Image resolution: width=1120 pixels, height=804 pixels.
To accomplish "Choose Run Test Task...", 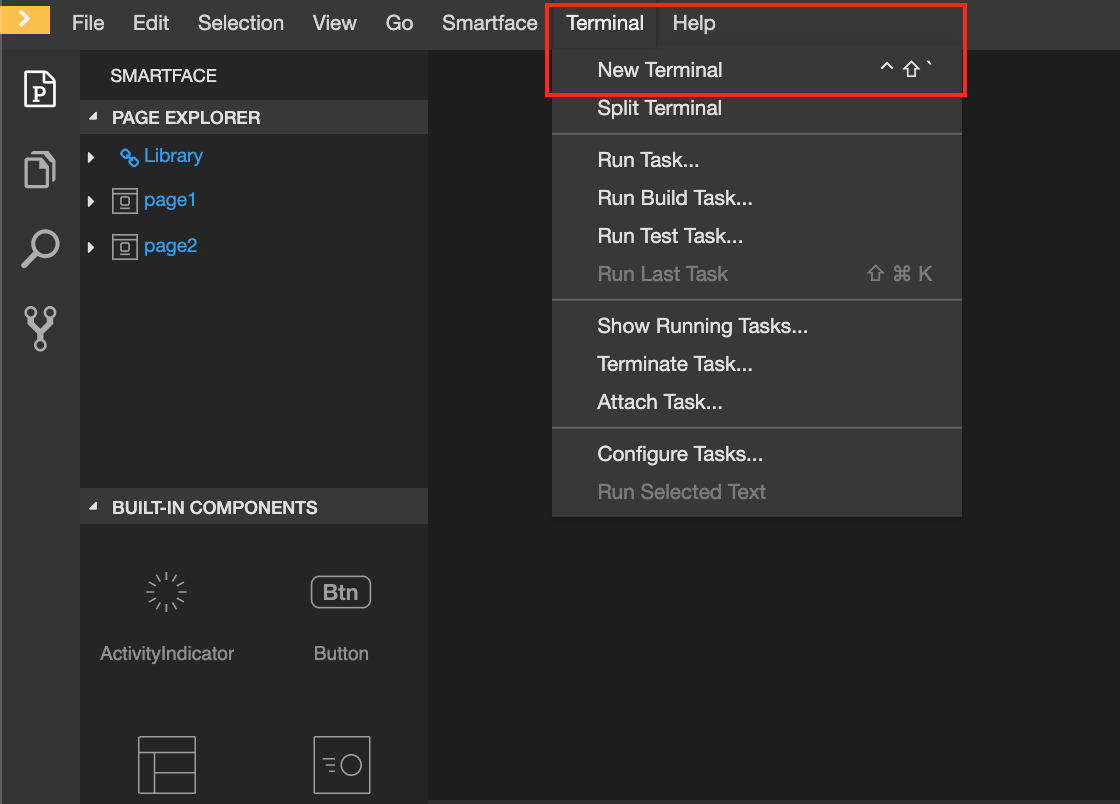I will [757, 236].
